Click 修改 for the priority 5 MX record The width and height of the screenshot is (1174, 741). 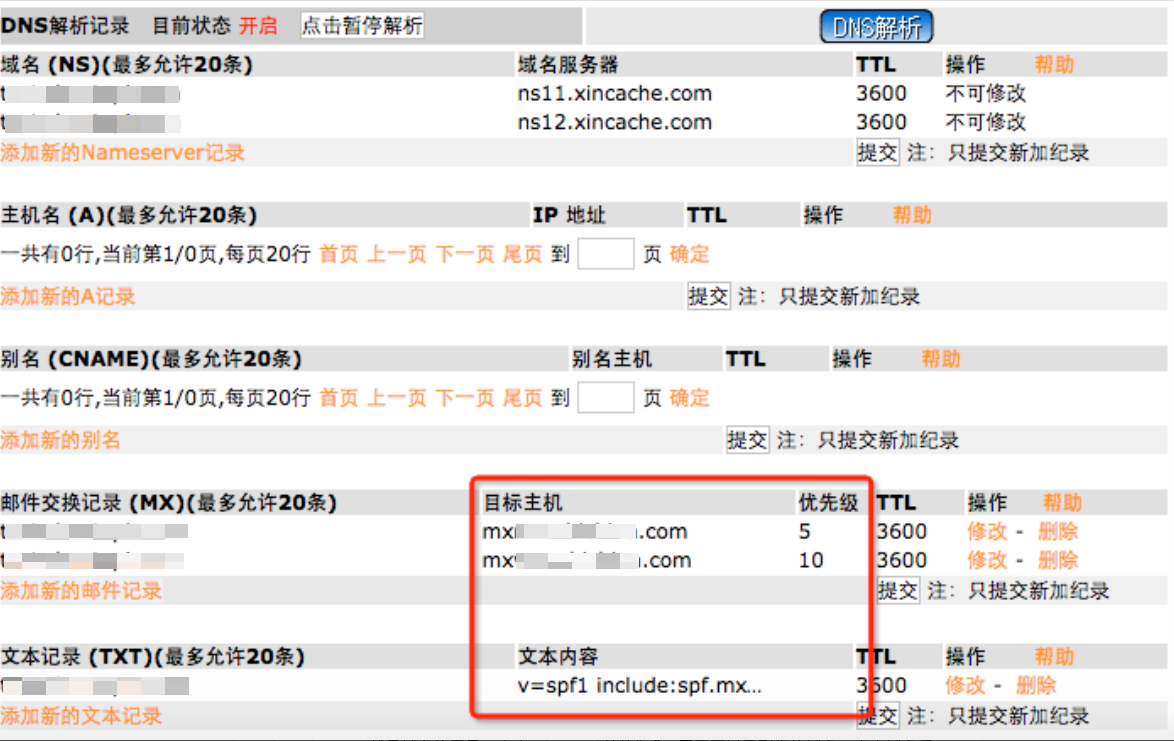[x=986, y=532]
